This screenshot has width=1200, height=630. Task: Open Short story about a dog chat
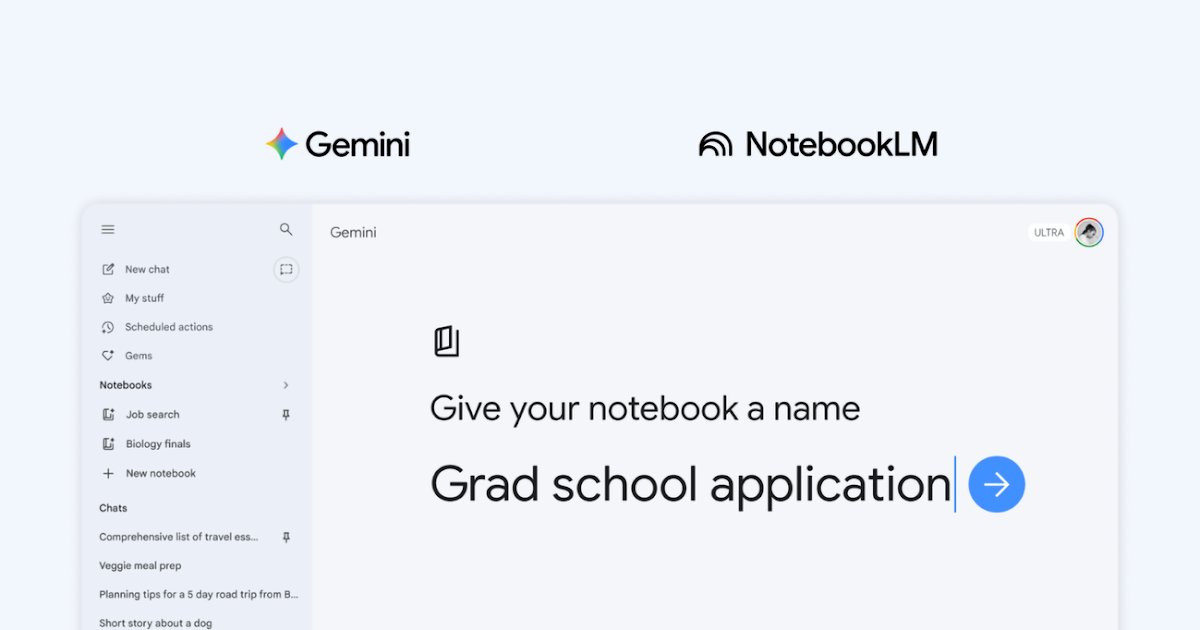tap(155, 623)
